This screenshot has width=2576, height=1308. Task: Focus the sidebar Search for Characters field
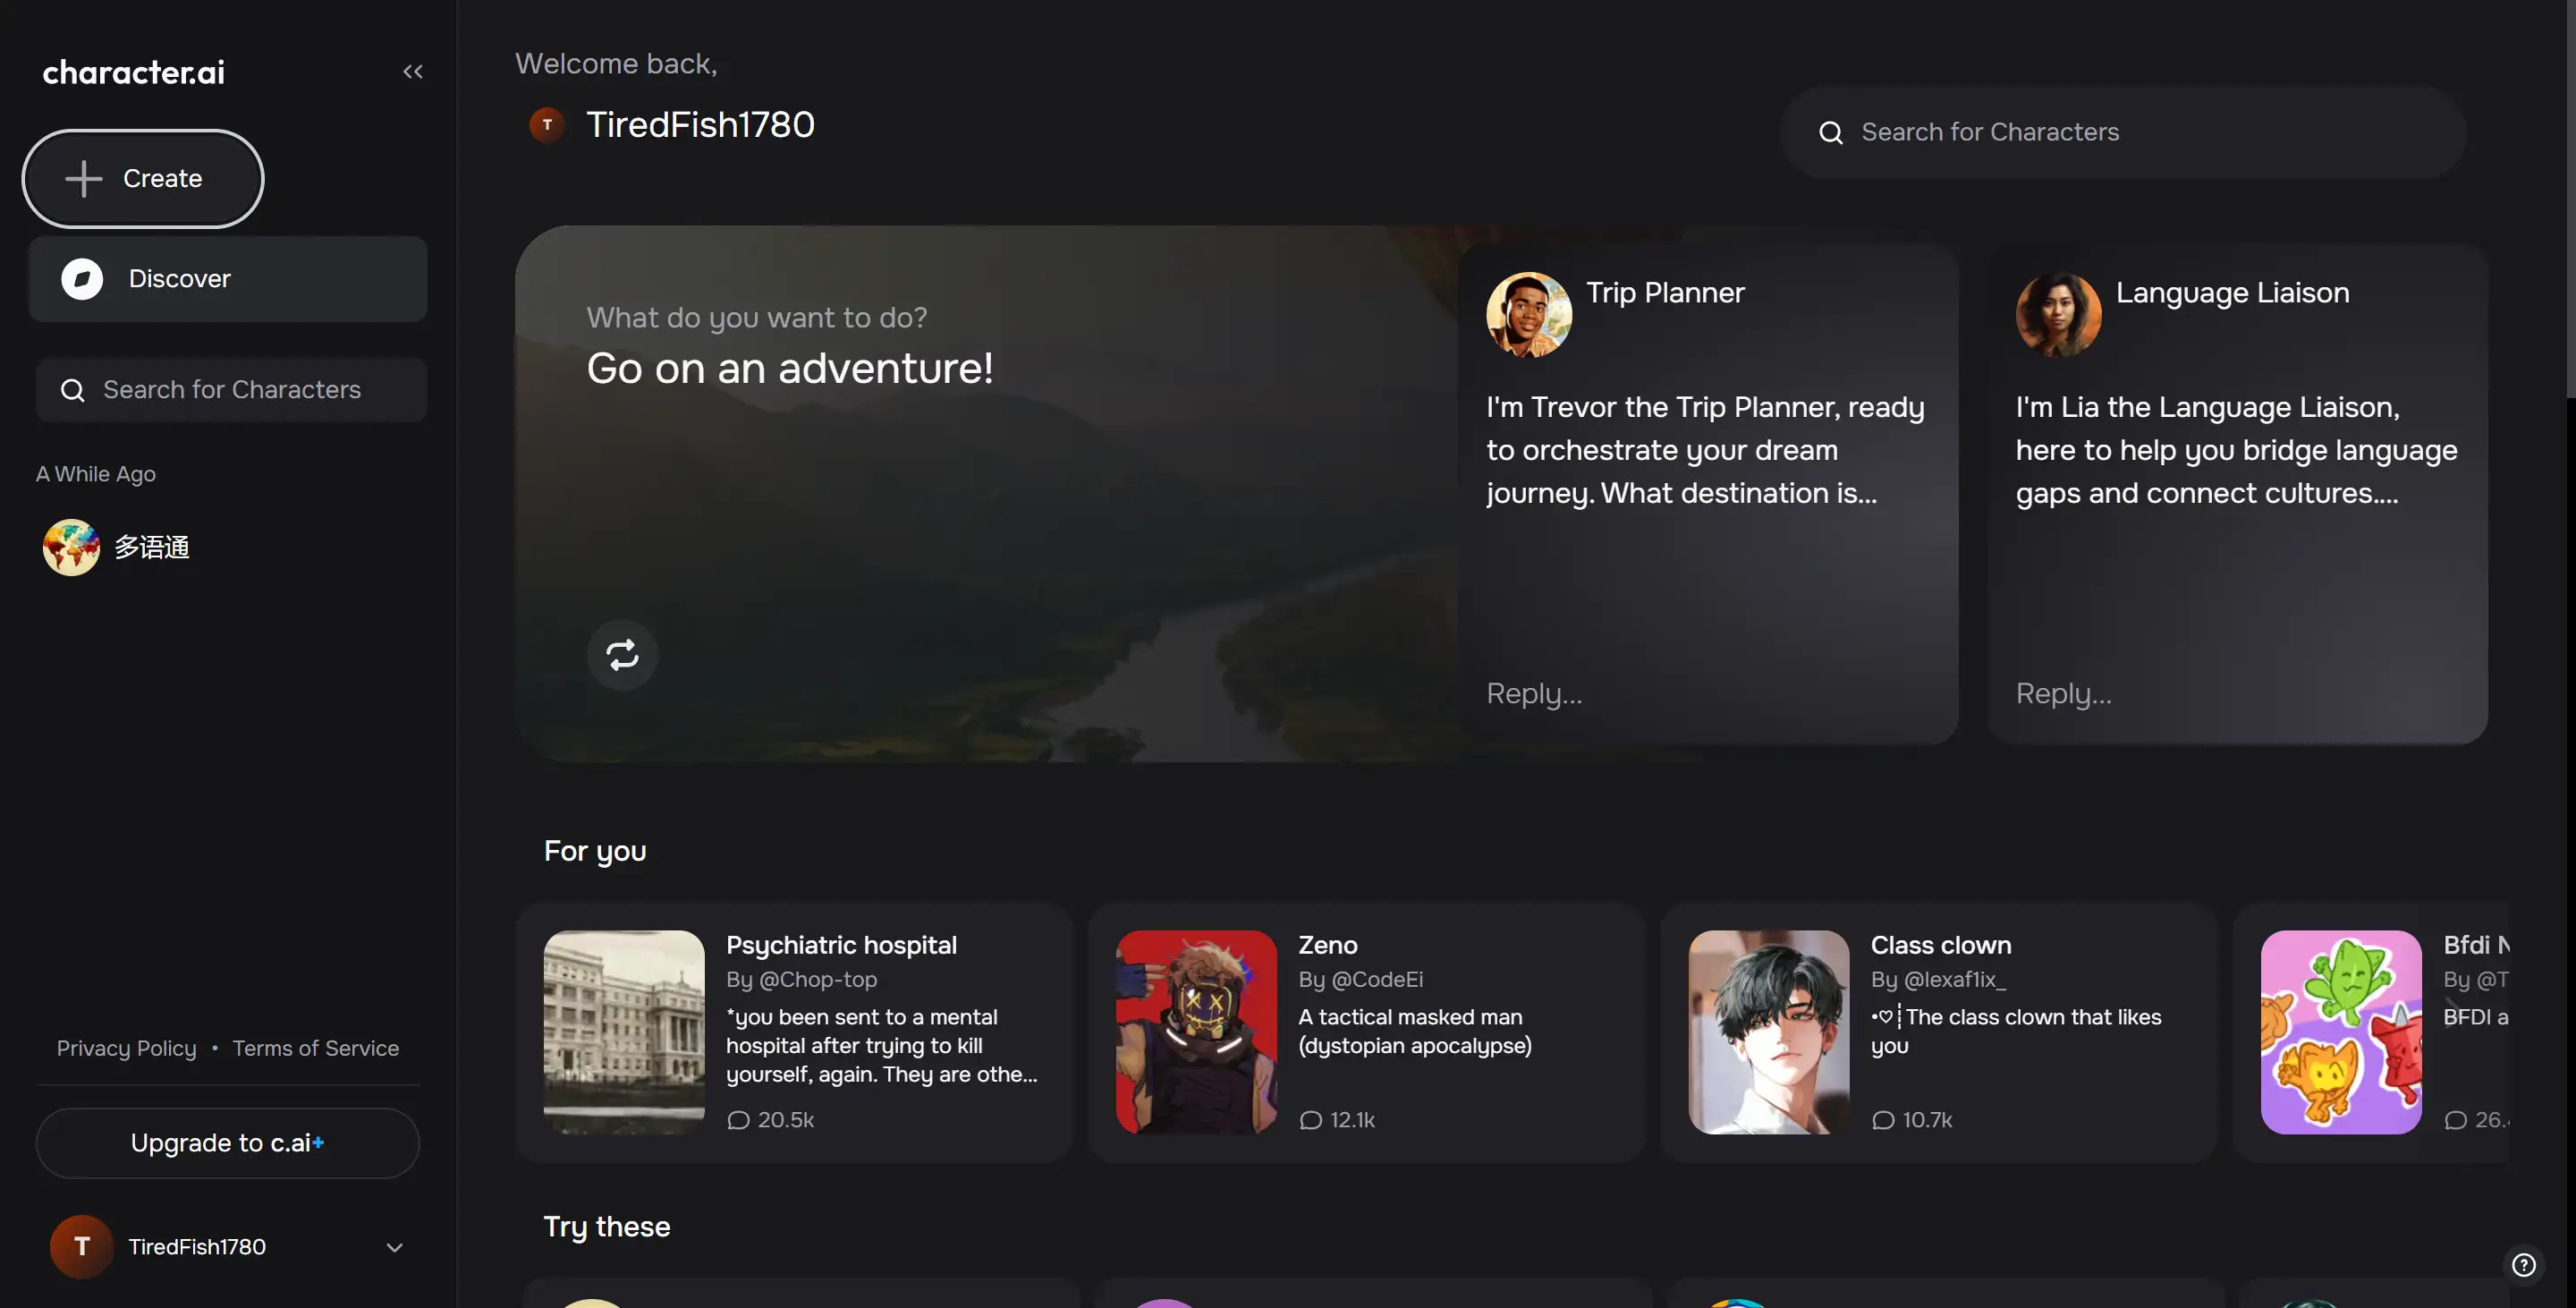[232, 389]
